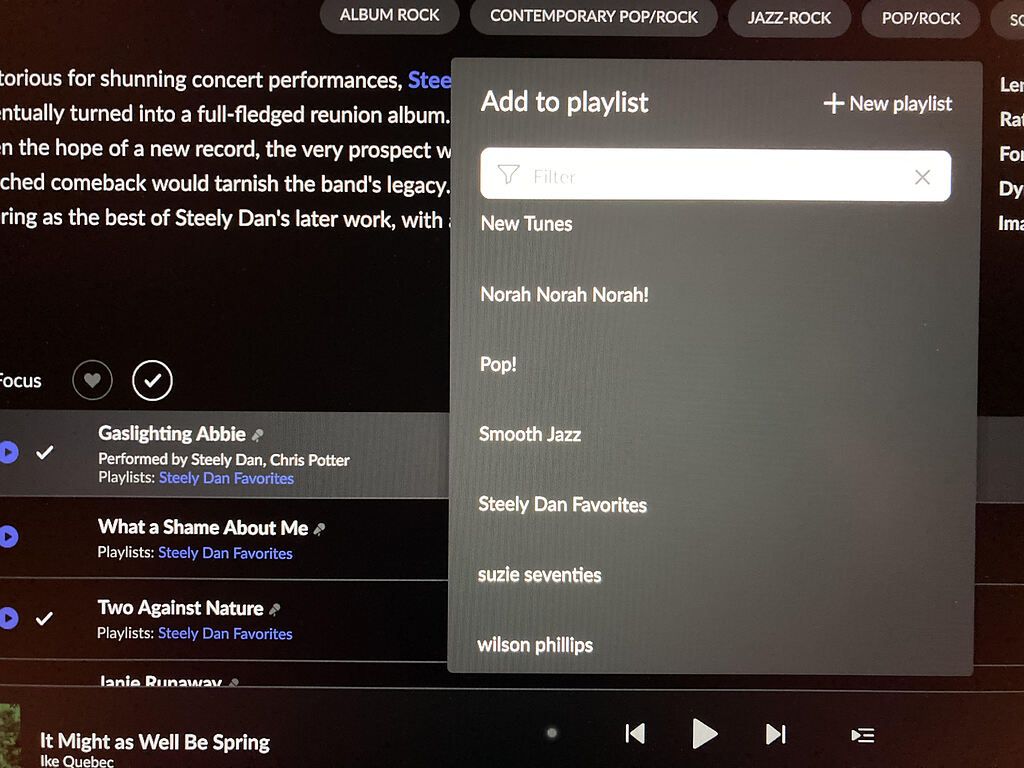Select the ALBUM ROCK genre tab
1024x768 pixels.
388,16
